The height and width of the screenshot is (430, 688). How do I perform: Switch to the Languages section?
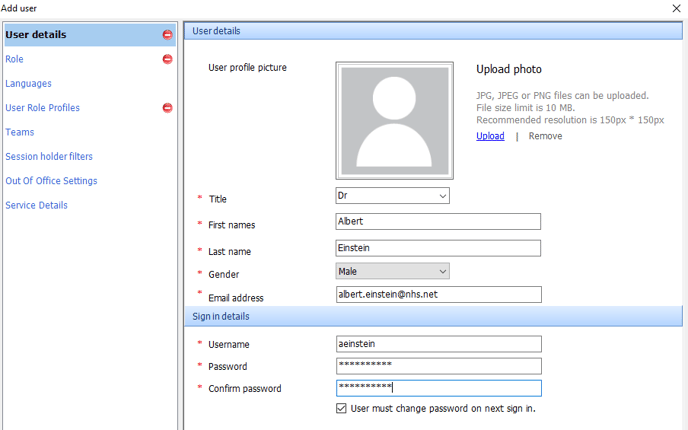[x=28, y=84]
